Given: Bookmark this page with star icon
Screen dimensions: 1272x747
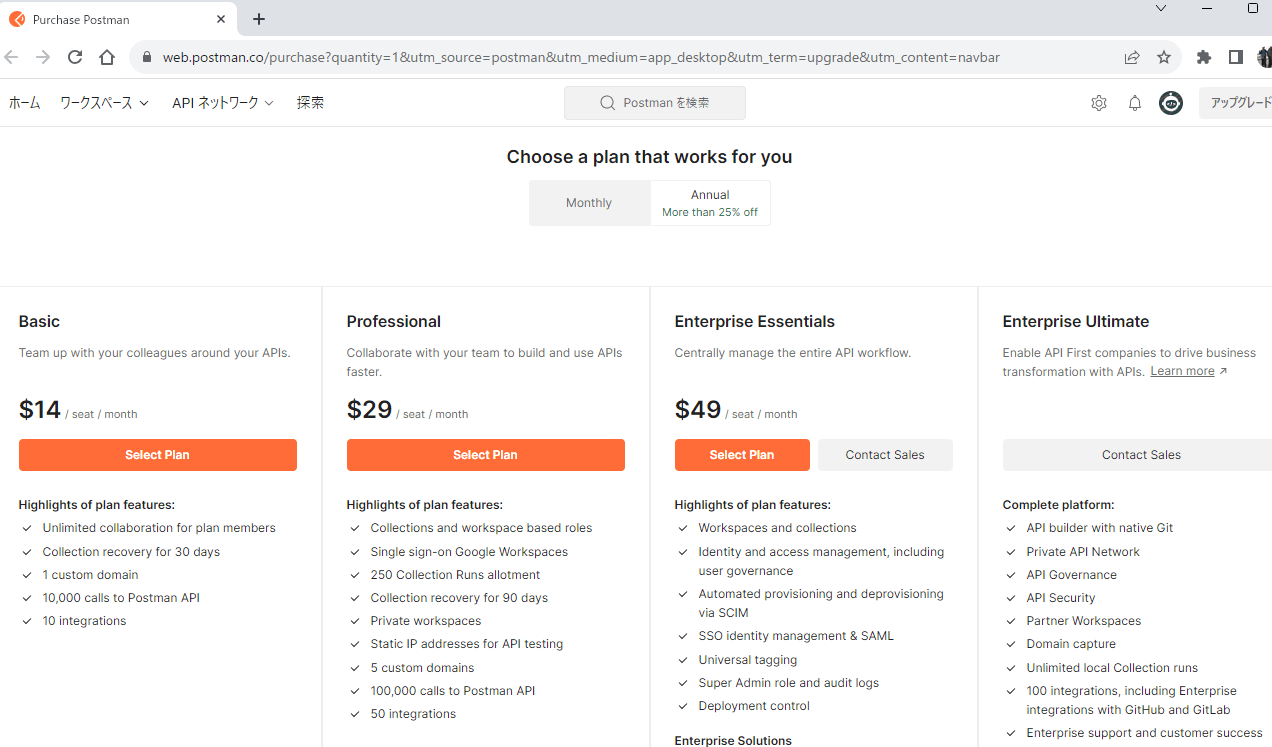Looking at the screenshot, I should pos(1164,57).
